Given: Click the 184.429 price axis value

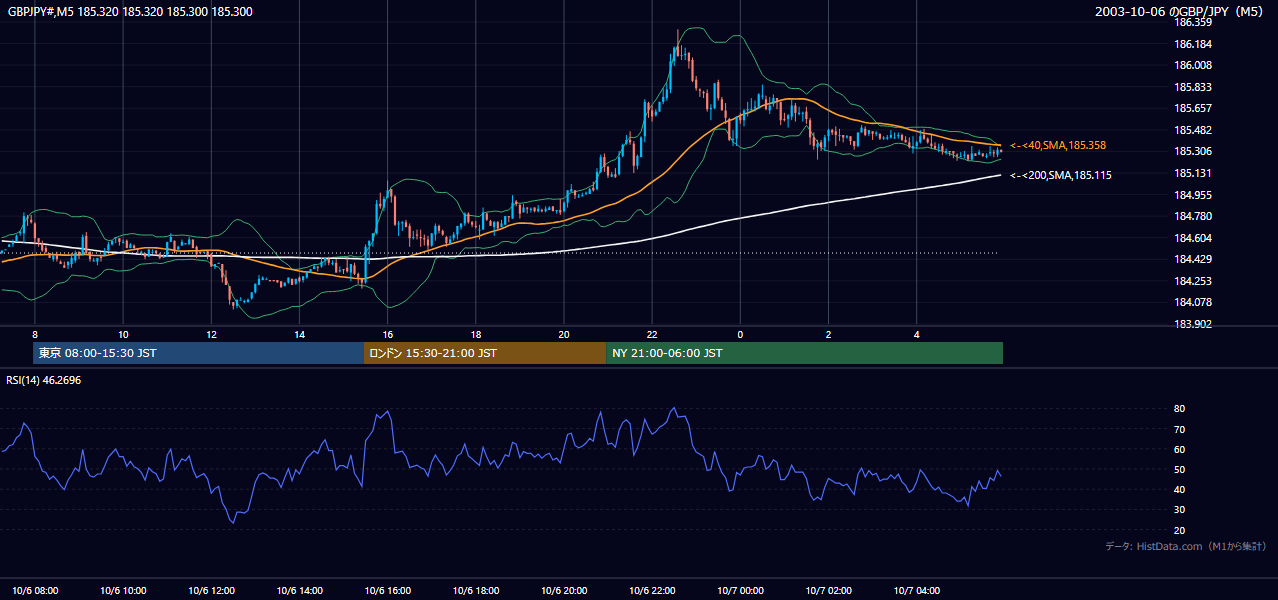Looking at the screenshot, I should (x=1193, y=259).
